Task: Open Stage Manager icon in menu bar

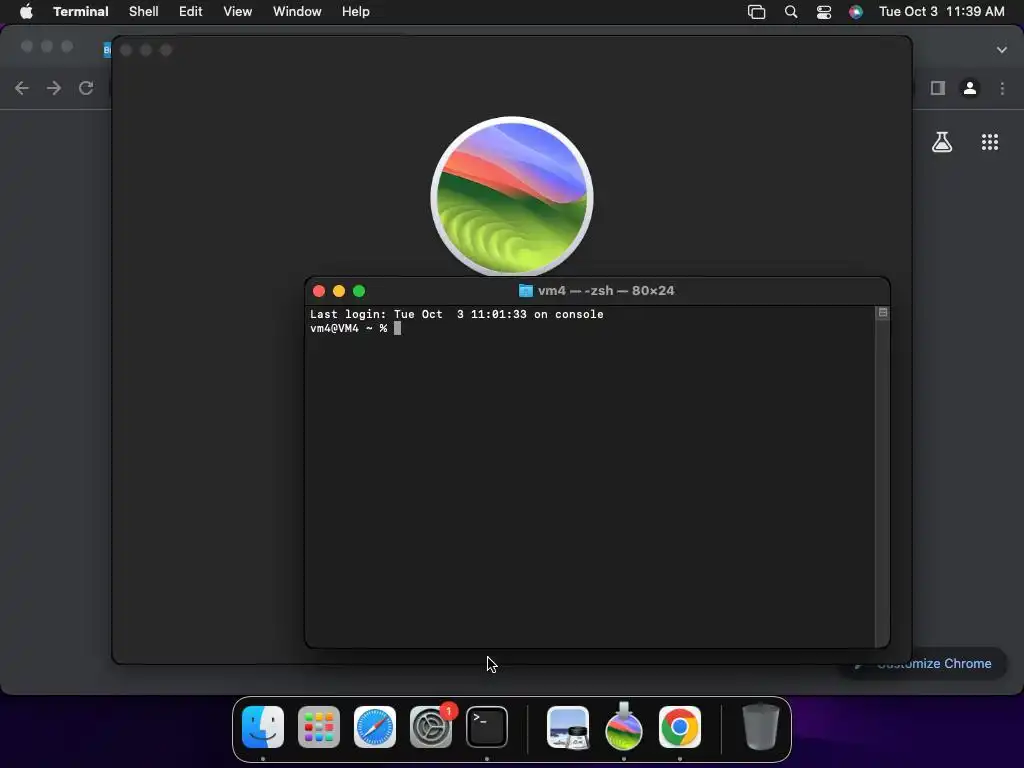Action: click(756, 12)
